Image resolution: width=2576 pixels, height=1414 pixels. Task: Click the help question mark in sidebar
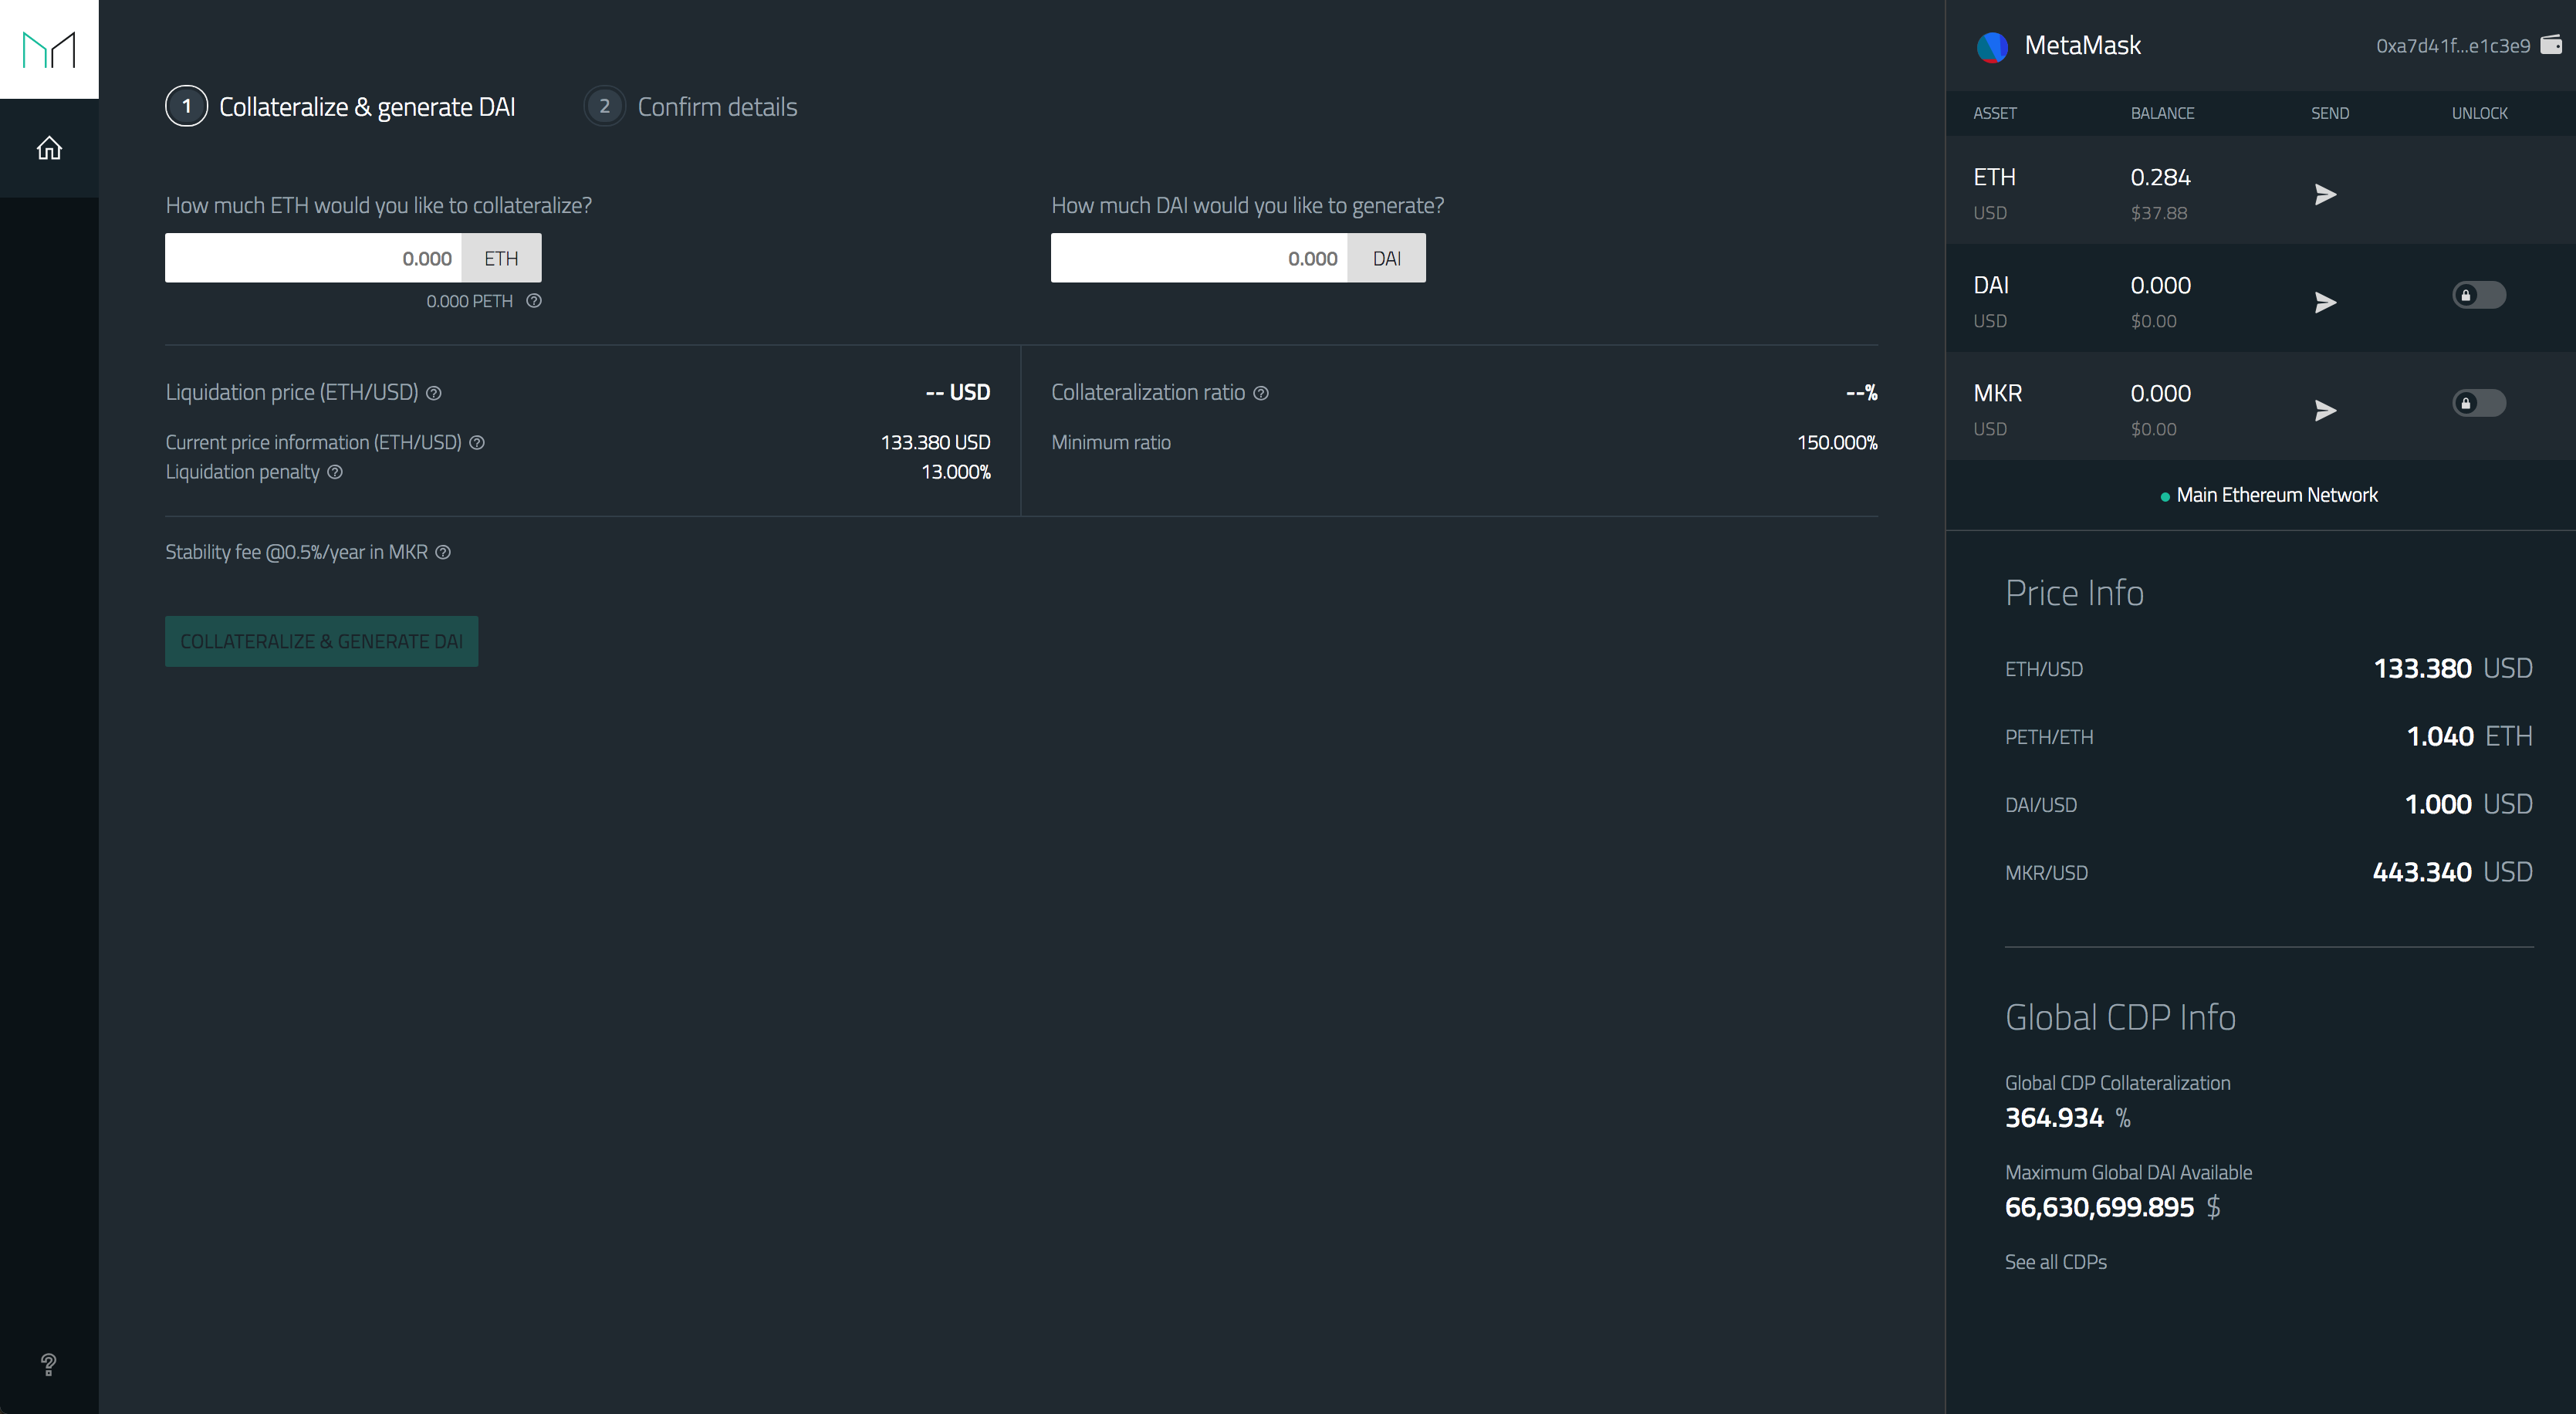(48, 1364)
